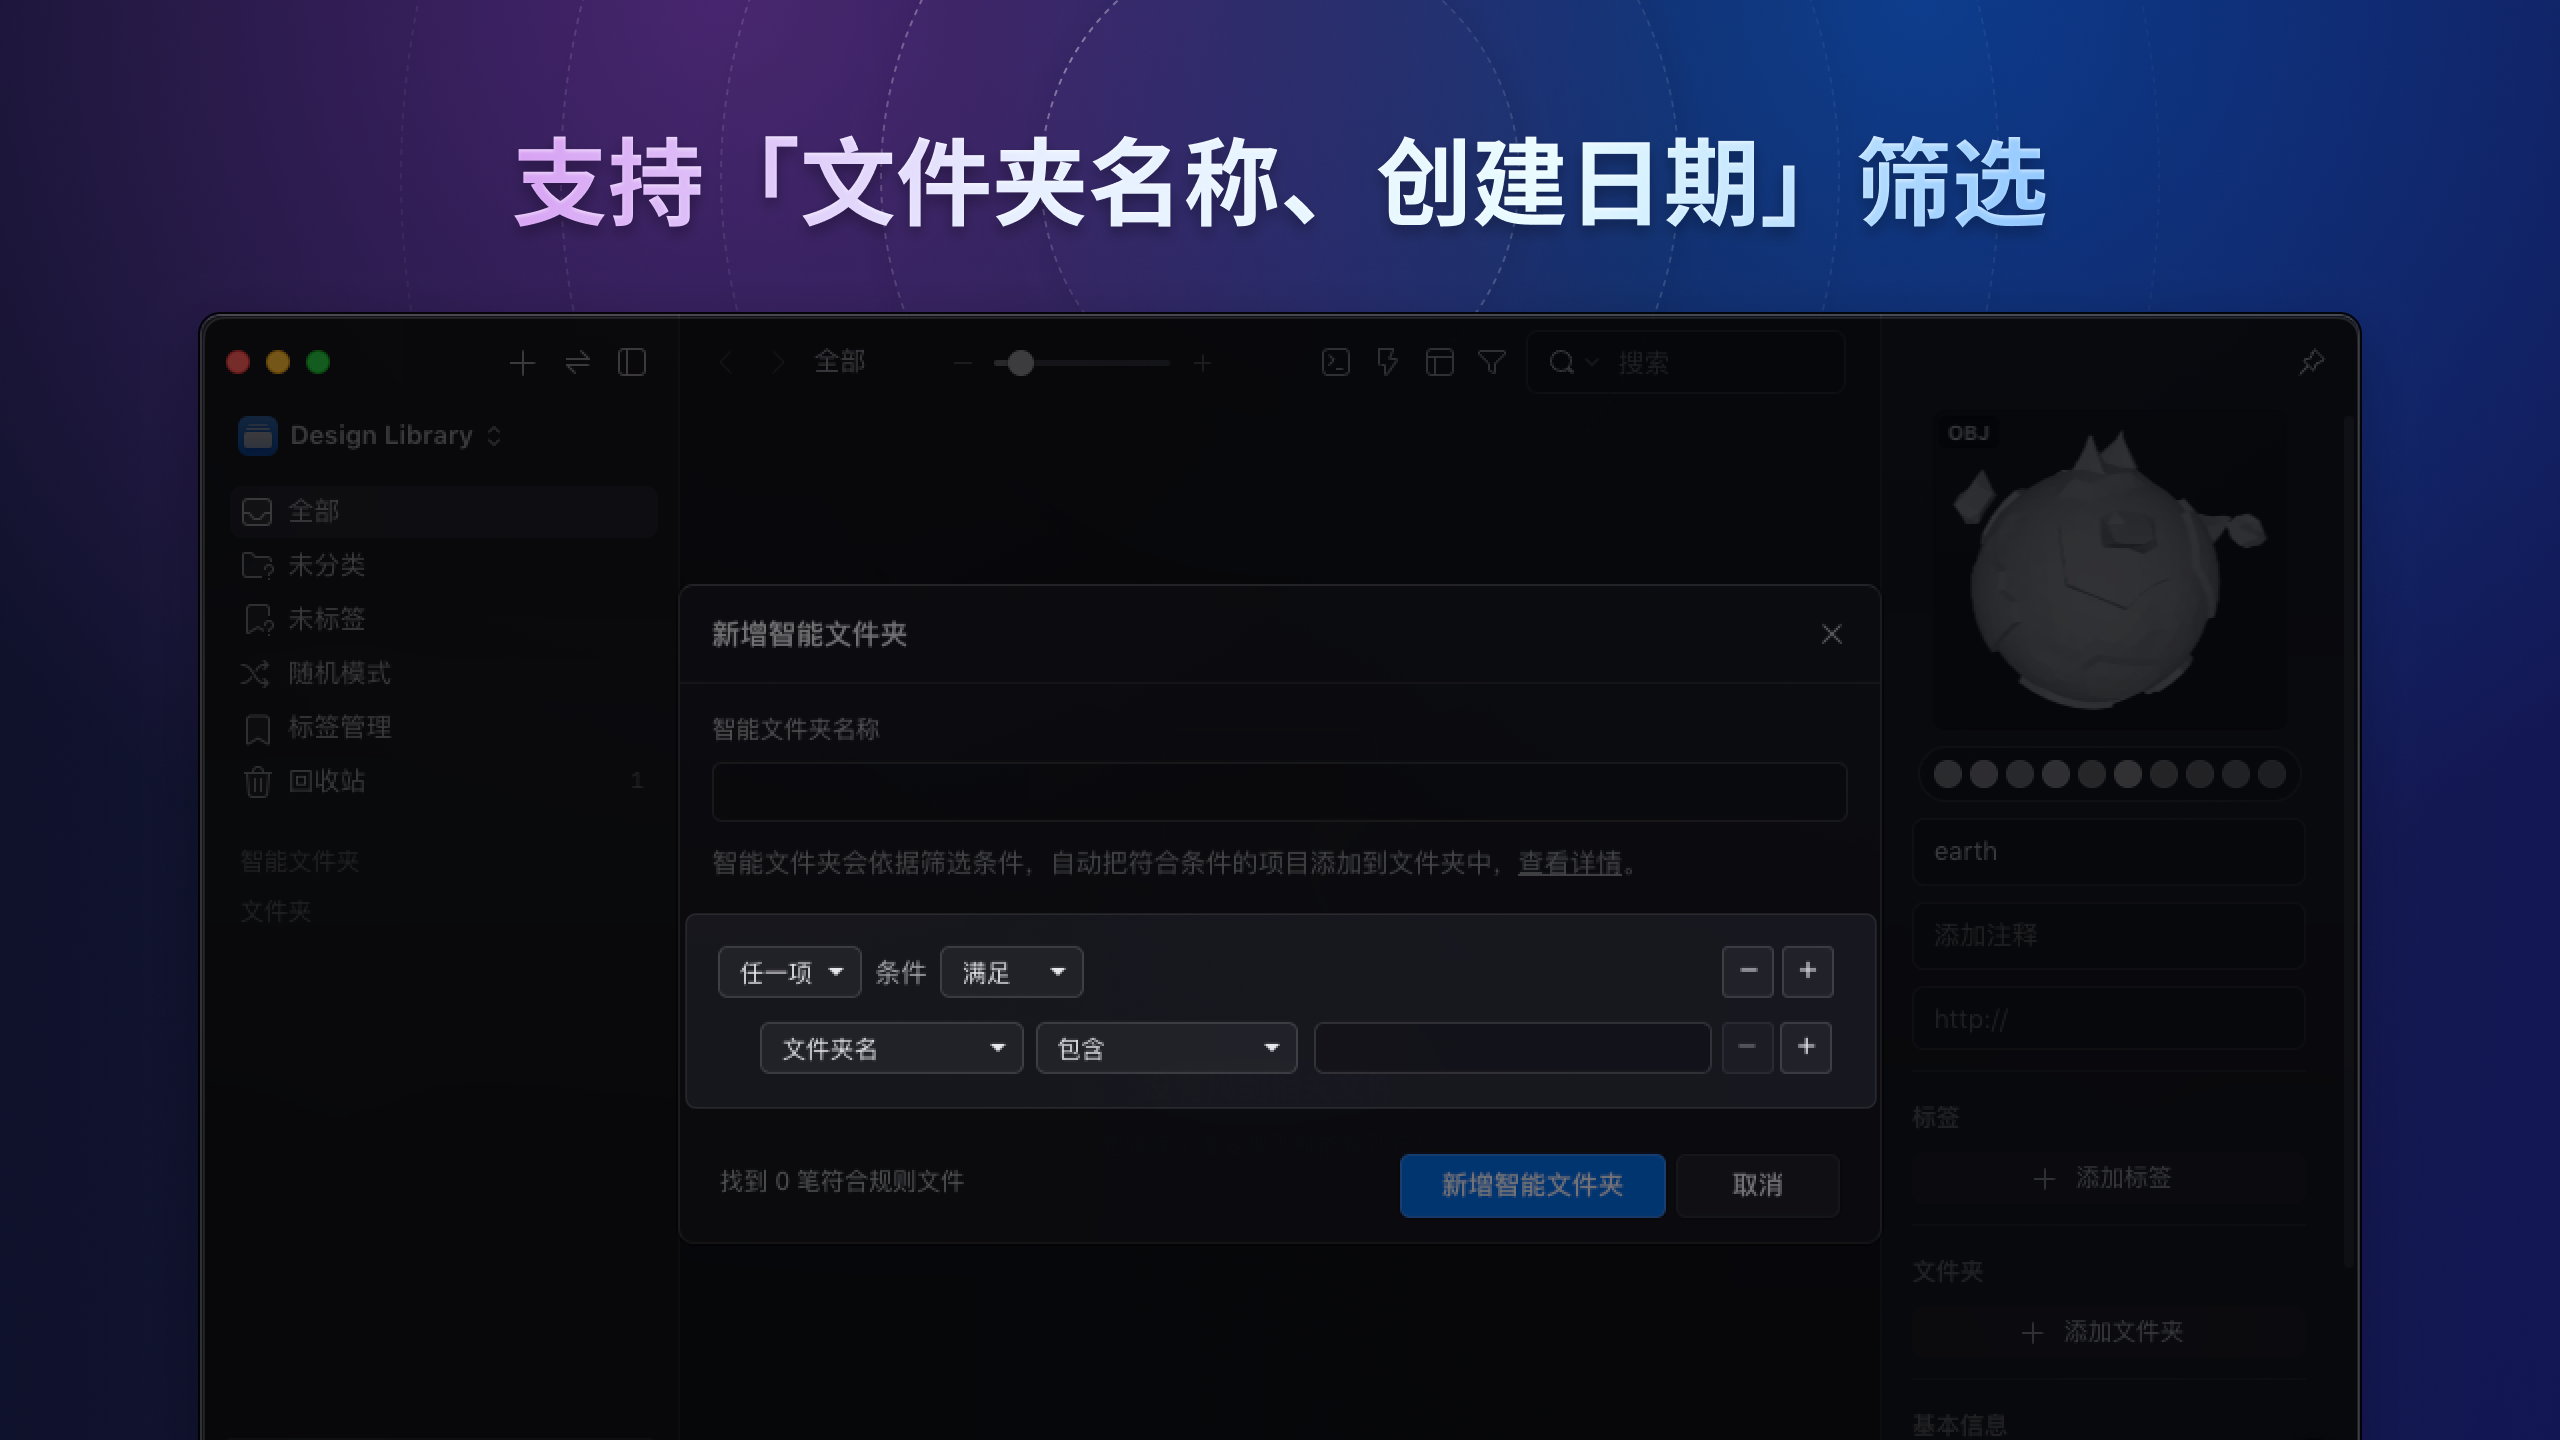2560x1440 pixels.
Task: Click the 新增智能文件夹 confirm button
Action: [1532, 1185]
